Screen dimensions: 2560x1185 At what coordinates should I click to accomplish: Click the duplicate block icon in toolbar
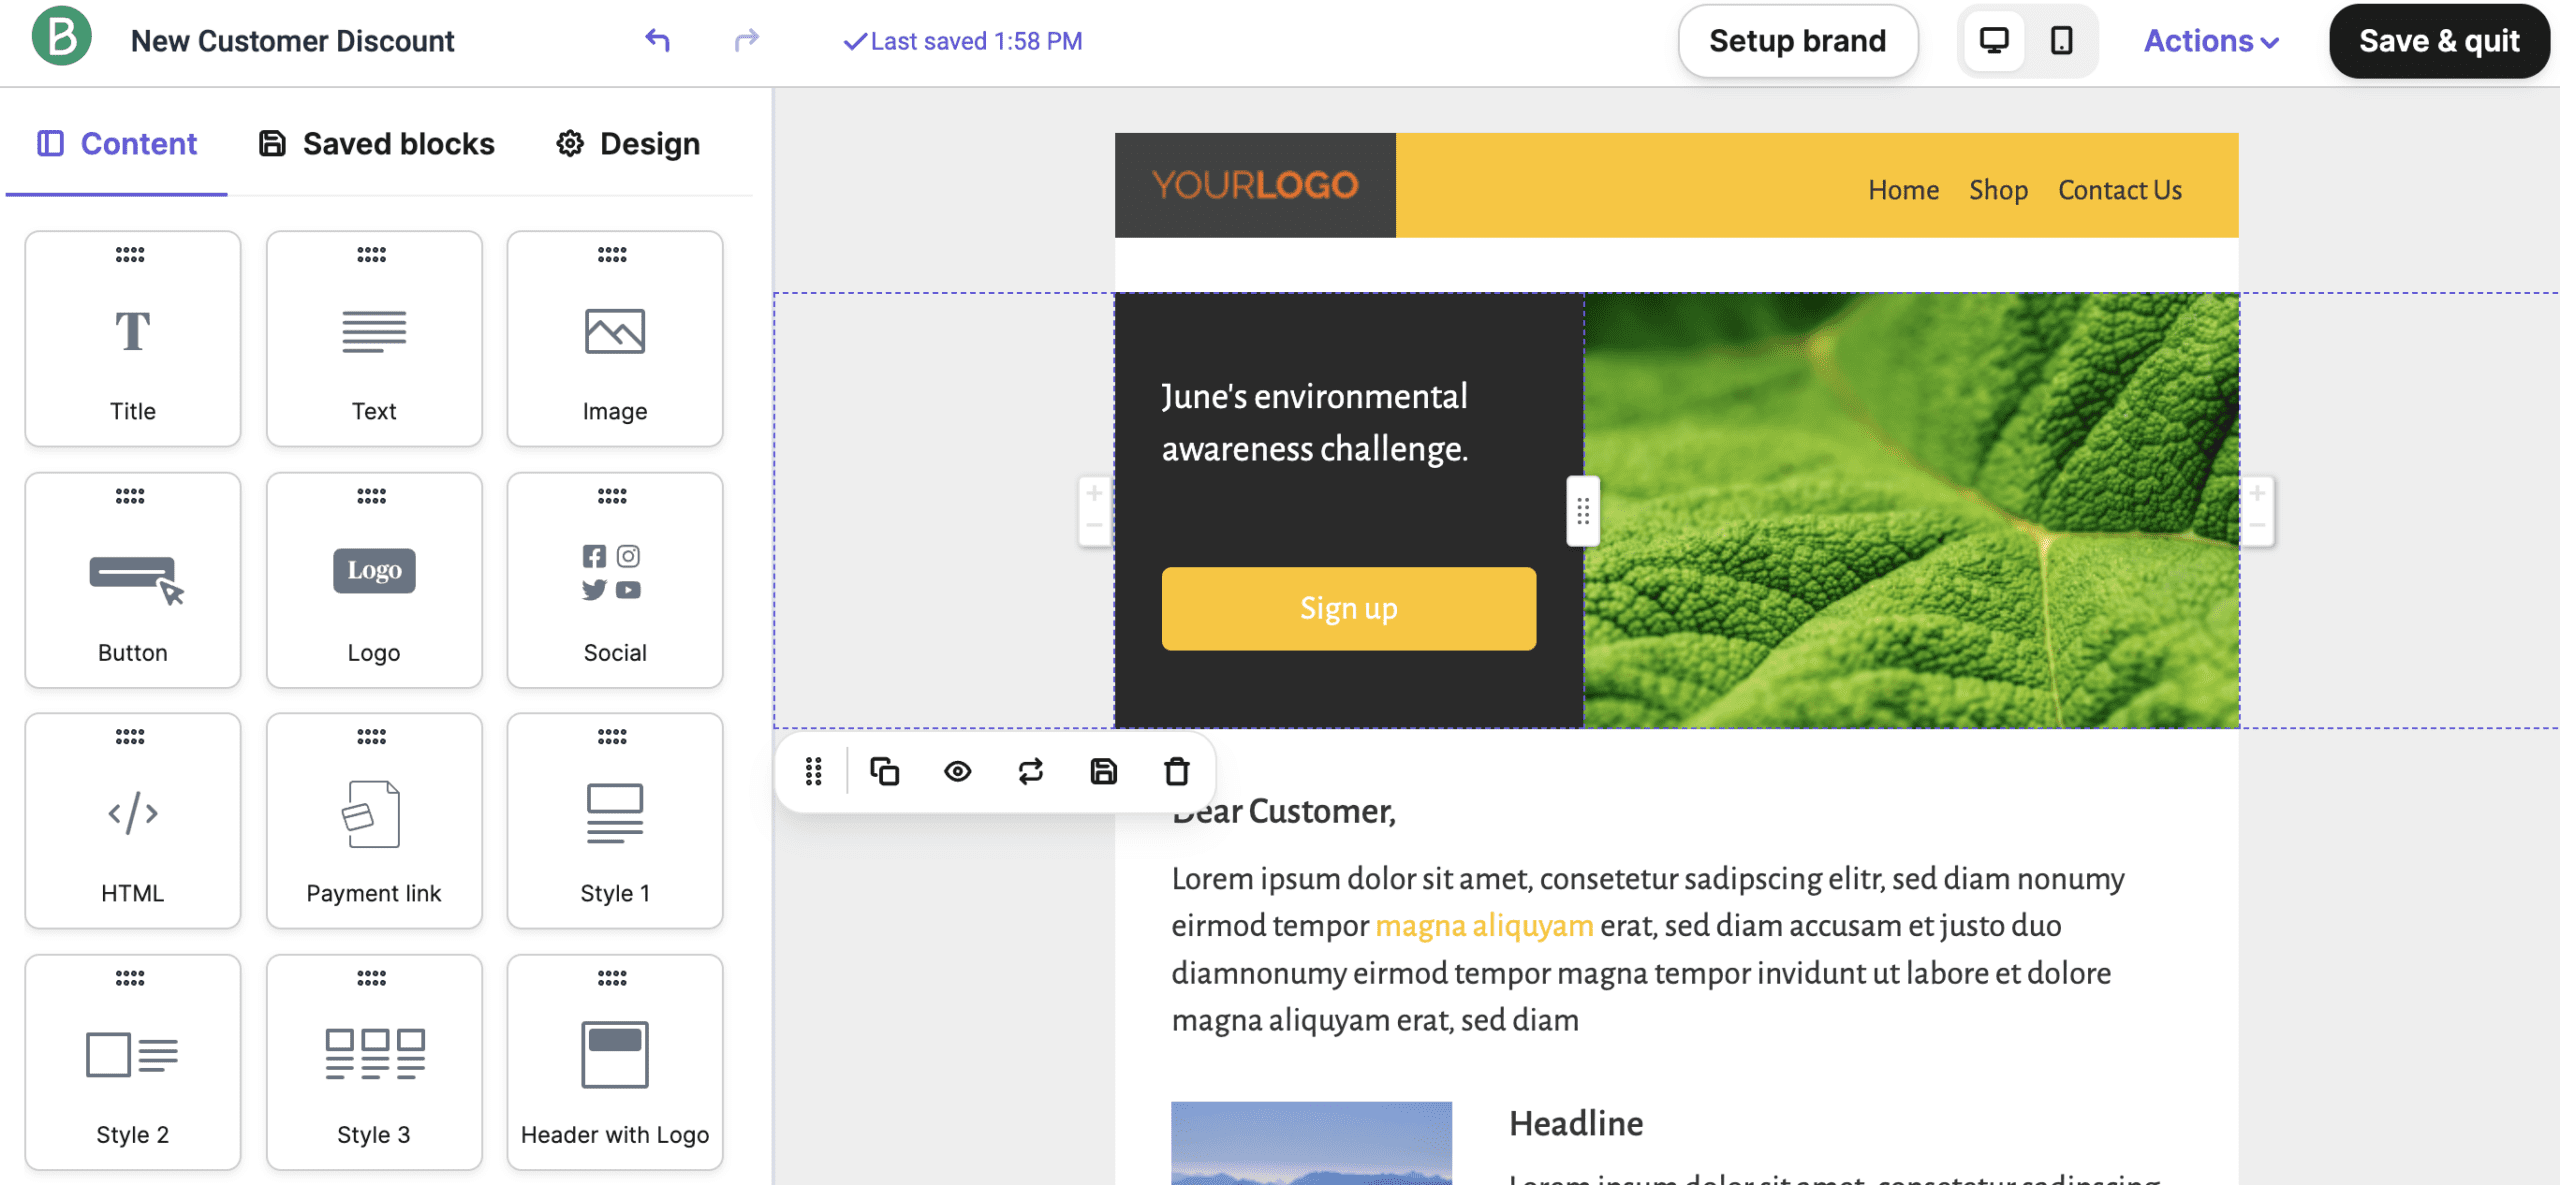[885, 770]
